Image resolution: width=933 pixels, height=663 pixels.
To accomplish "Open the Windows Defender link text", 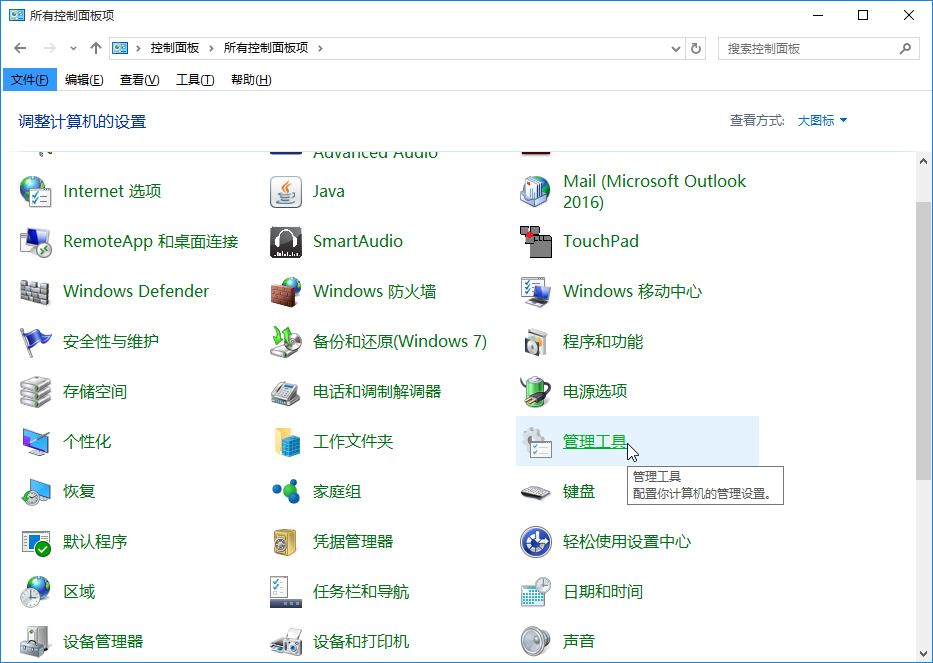I will (136, 292).
